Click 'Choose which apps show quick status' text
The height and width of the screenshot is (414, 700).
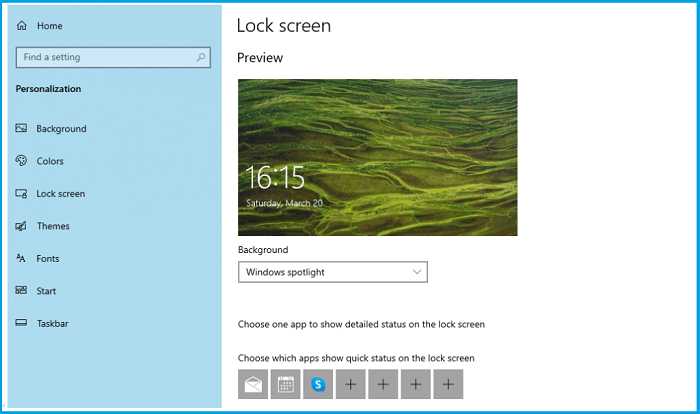pos(356,358)
